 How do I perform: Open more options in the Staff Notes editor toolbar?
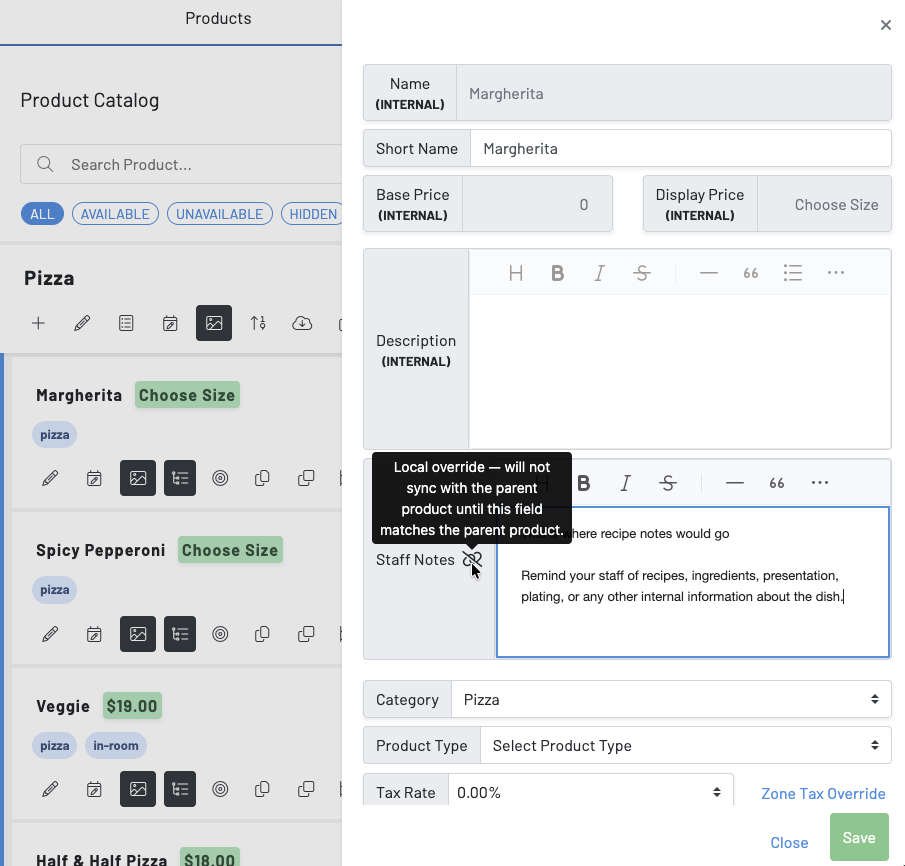820,483
